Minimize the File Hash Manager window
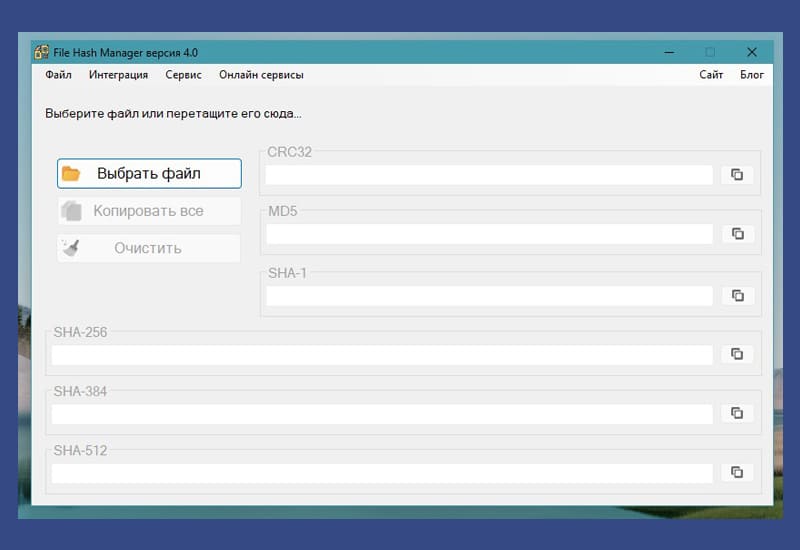The width and height of the screenshot is (800, 550). 669,52
